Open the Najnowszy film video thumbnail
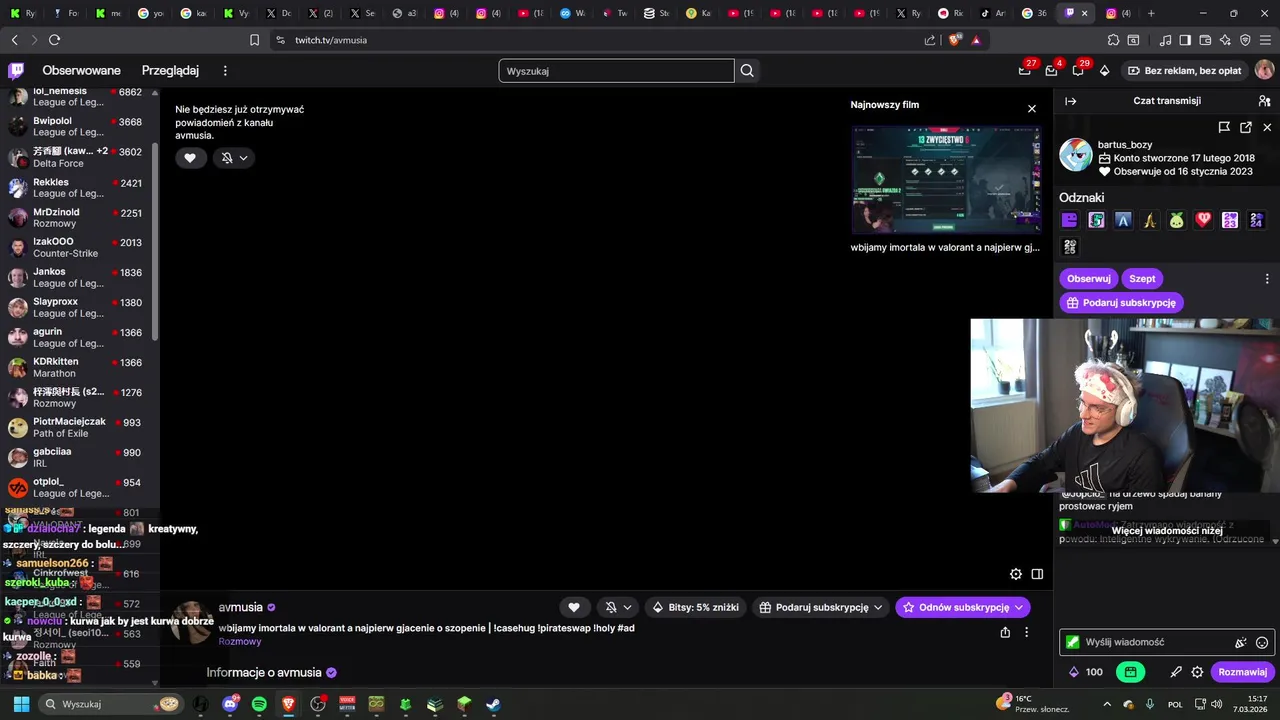The image size is (1280, 720). 946,180
